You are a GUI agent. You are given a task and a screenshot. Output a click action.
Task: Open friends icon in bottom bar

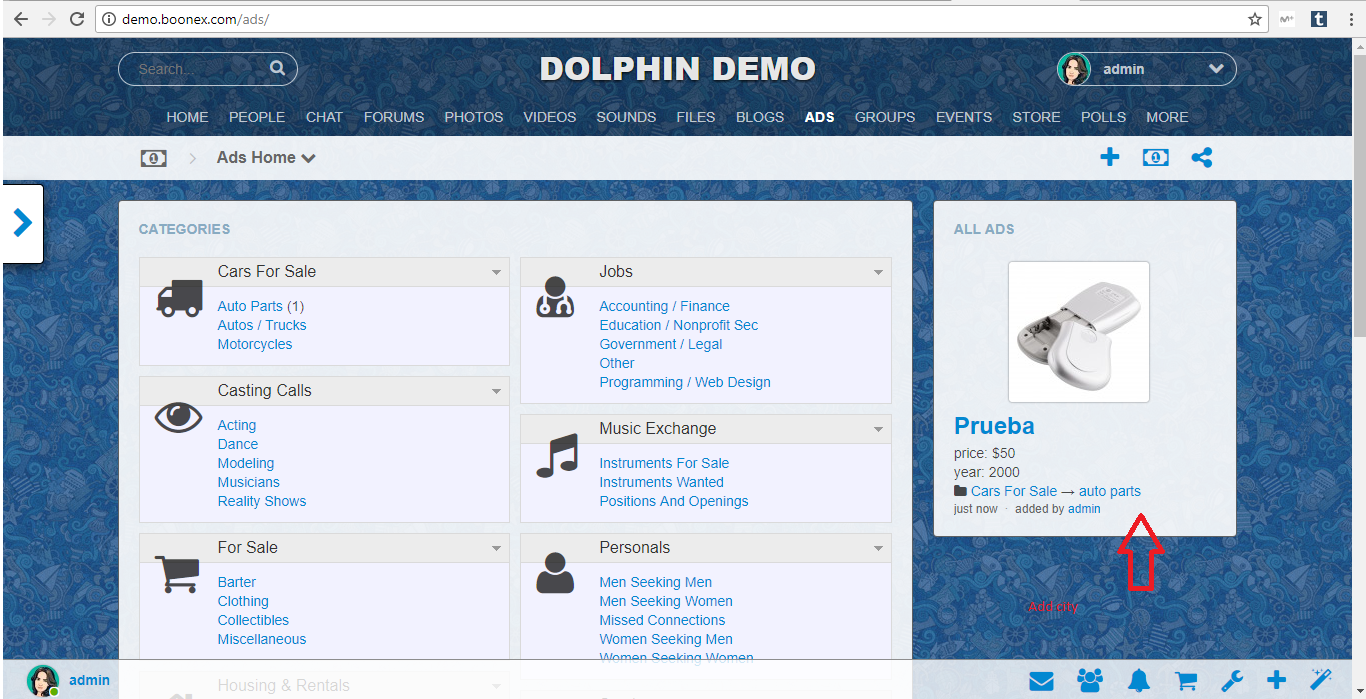[1090, 681]
